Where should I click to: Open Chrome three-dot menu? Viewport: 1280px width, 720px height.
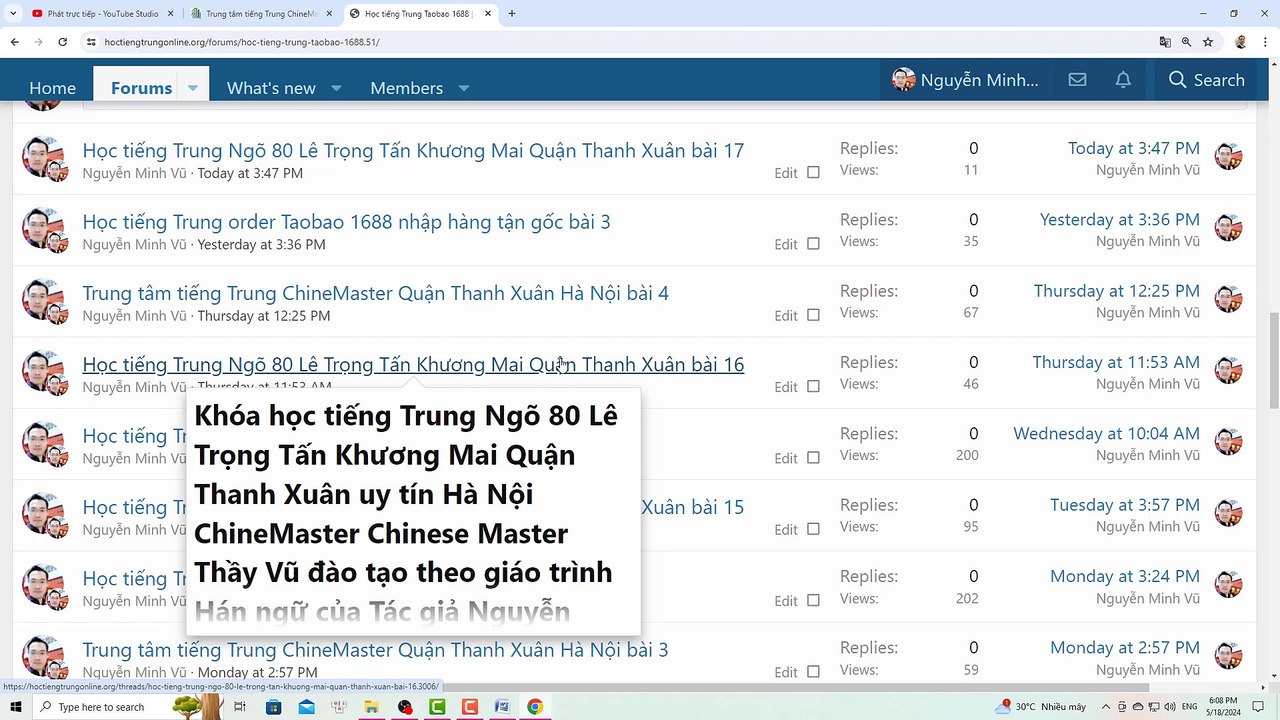click(1263, 42)
